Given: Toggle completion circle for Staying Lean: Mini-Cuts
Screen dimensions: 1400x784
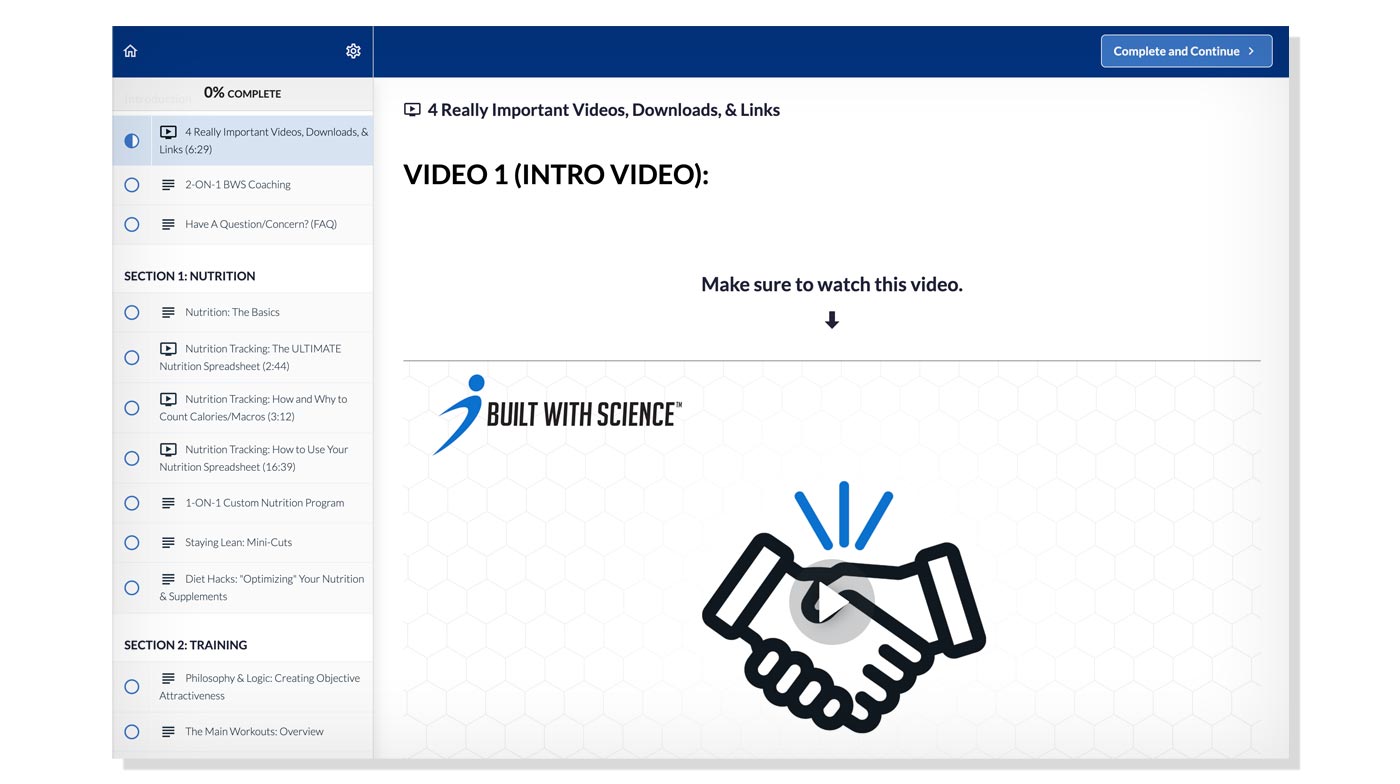Looking at the screenshot, I should pos(132,543).
